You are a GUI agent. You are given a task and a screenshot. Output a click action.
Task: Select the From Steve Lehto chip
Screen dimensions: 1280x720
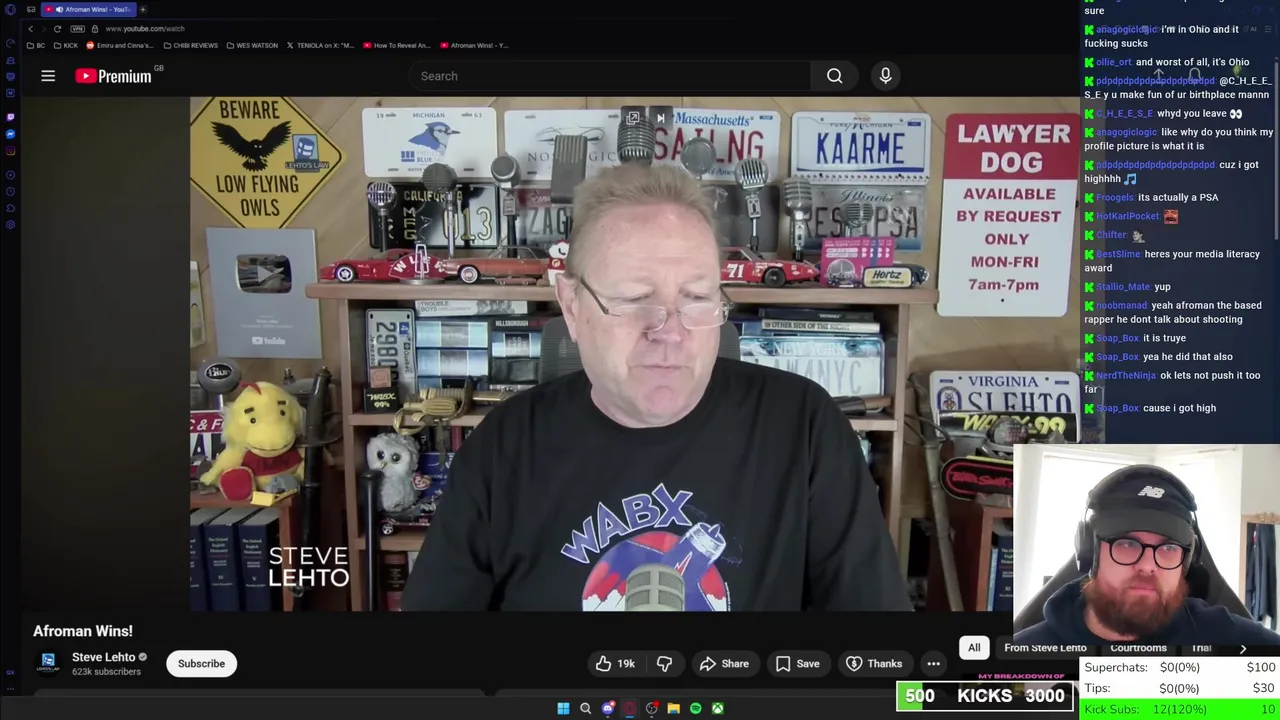coord(1045,648)
